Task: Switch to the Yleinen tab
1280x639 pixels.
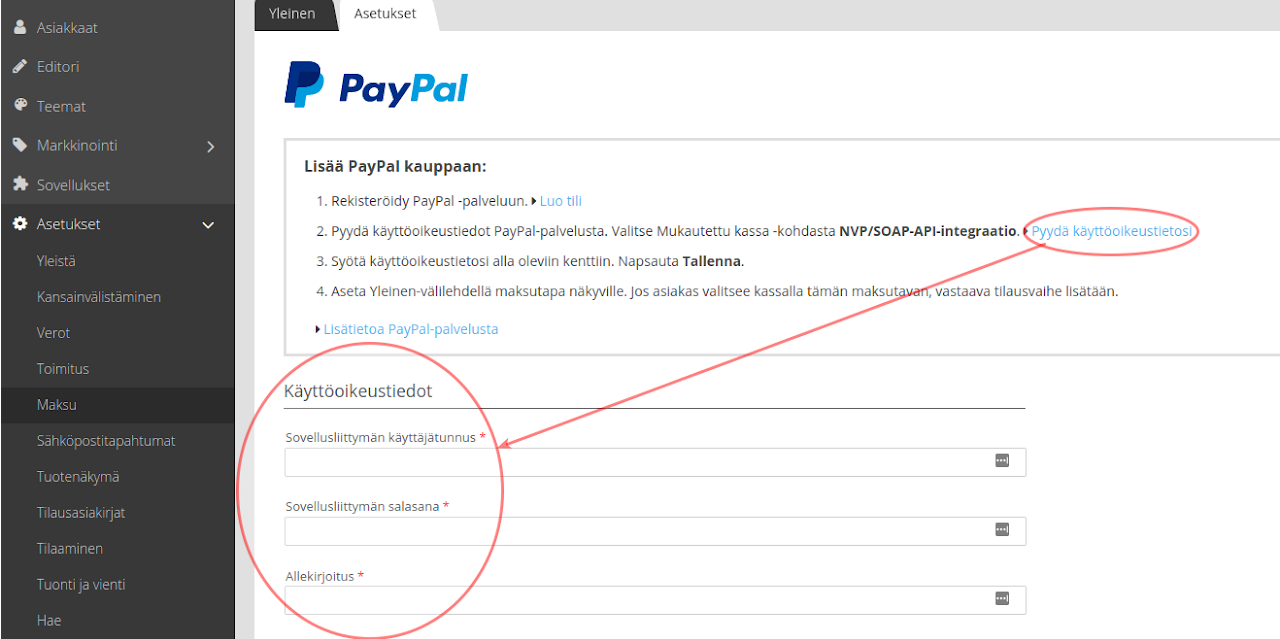Action: click(291, 14)
